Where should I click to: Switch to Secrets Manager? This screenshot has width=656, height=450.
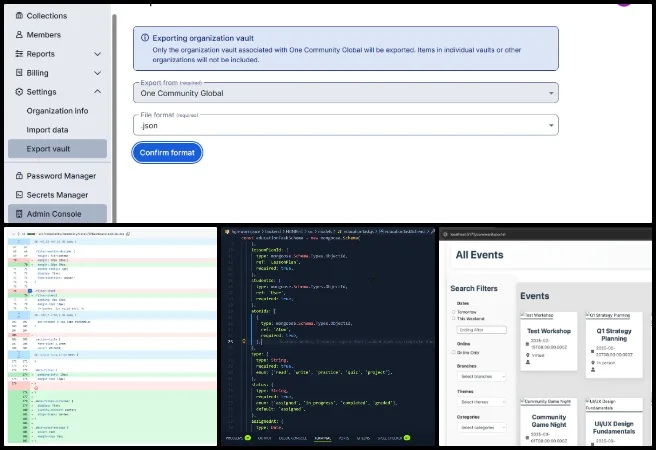pyautogui.click(x=58, y=195)
